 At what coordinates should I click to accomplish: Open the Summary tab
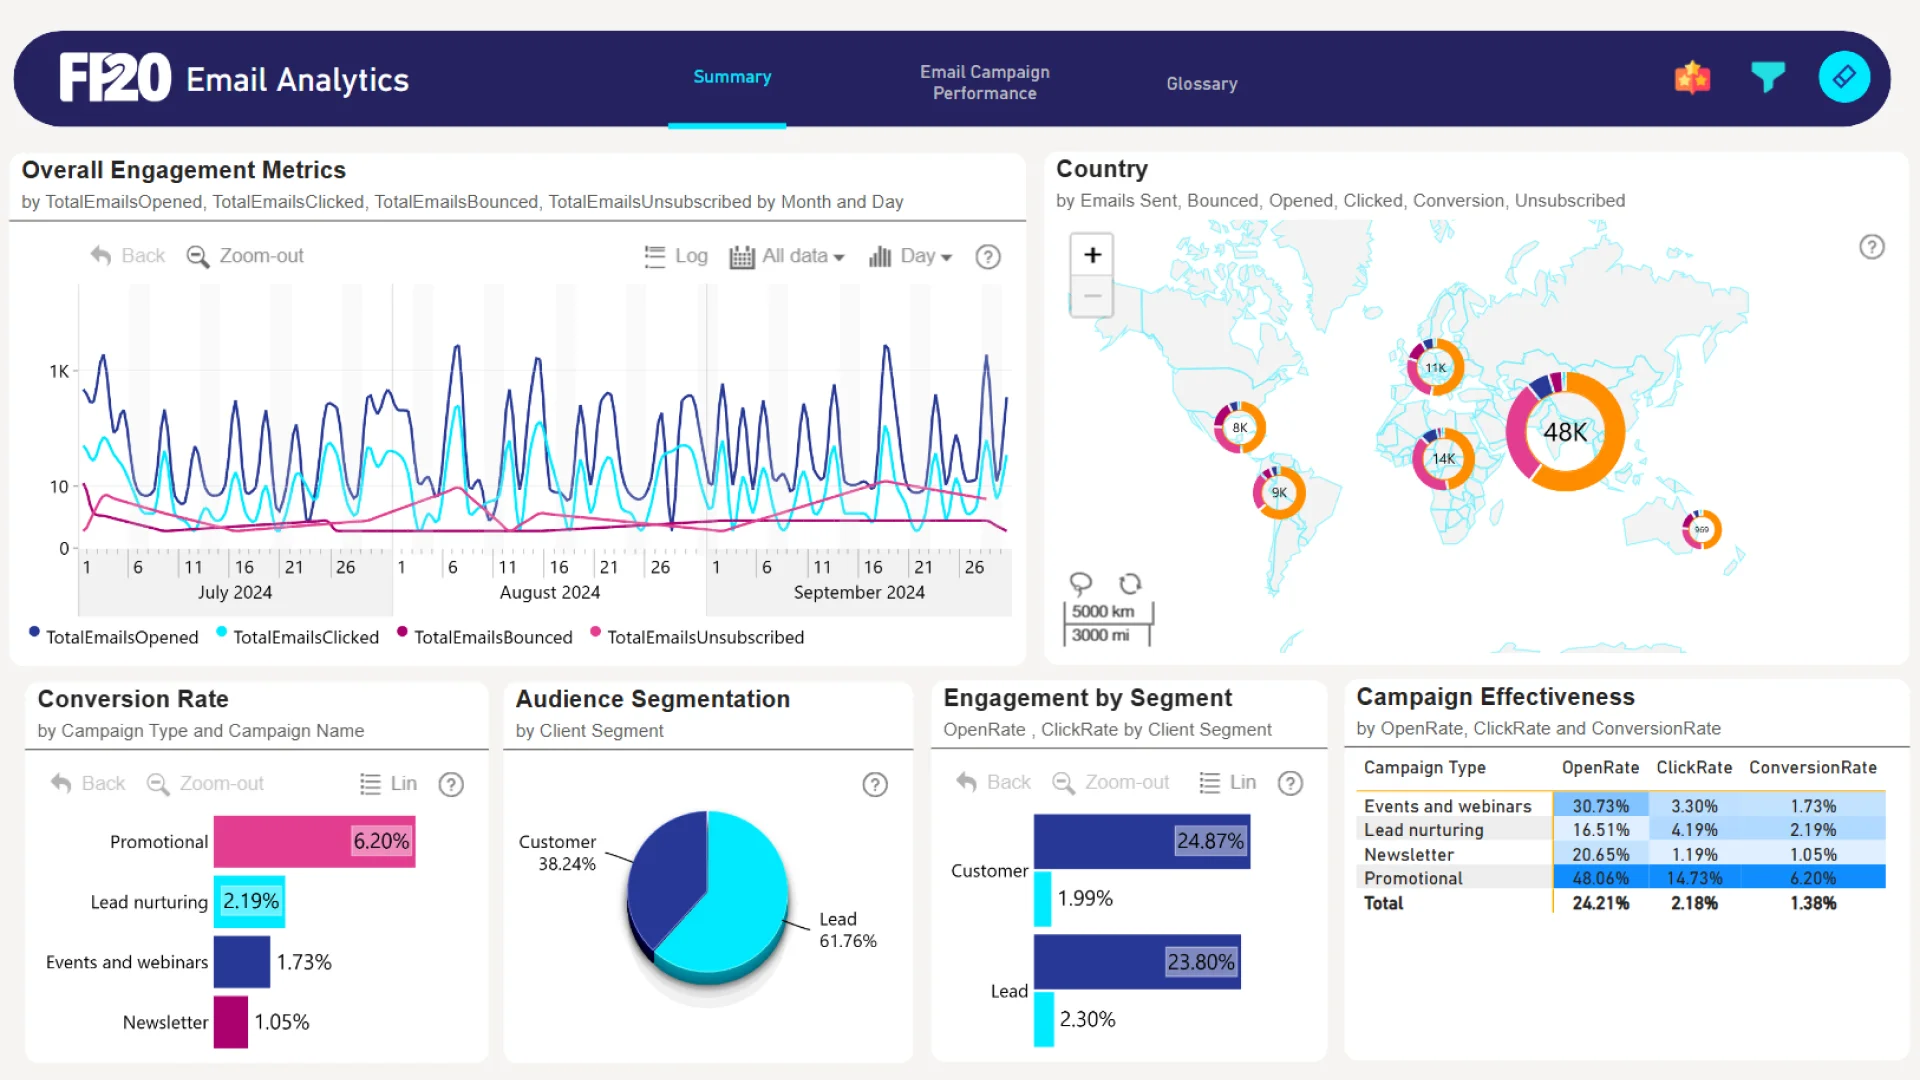coord(732,77)
